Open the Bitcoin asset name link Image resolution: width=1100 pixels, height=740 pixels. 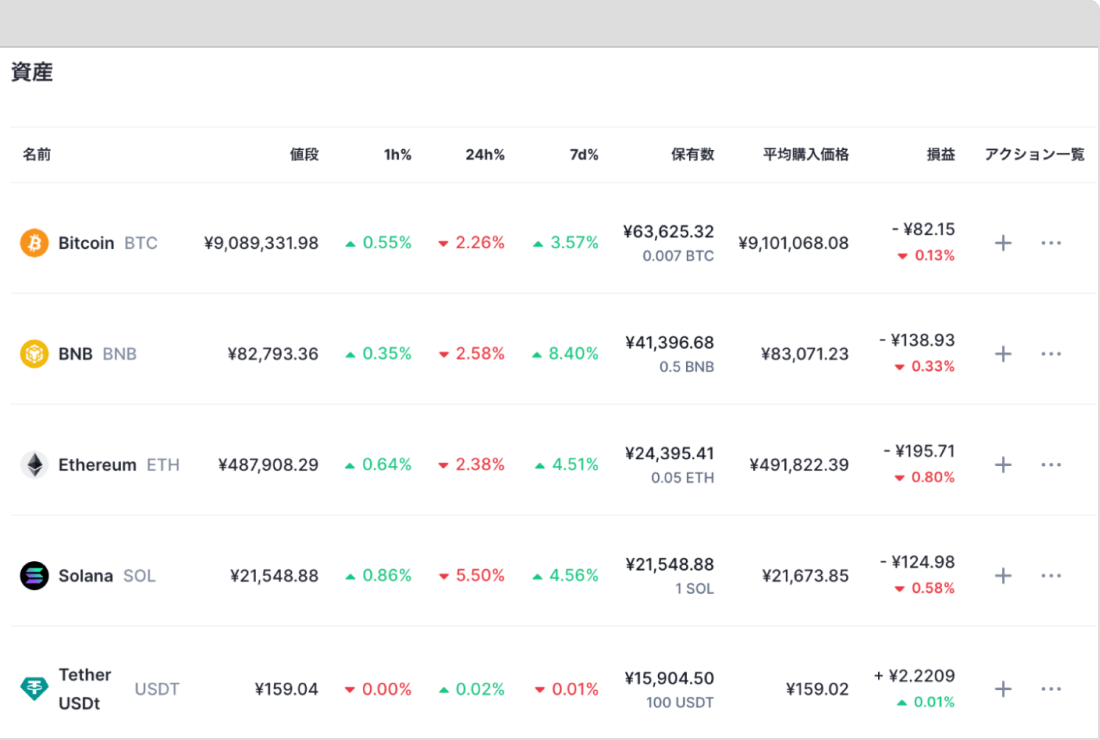86,243
